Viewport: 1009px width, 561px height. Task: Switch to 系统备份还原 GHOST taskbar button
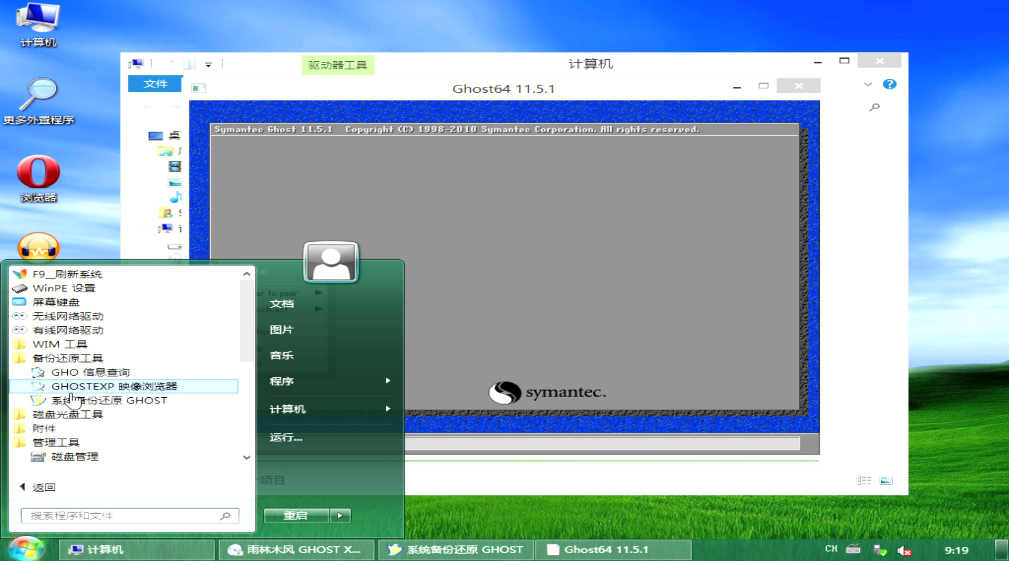tap(456, 549)
